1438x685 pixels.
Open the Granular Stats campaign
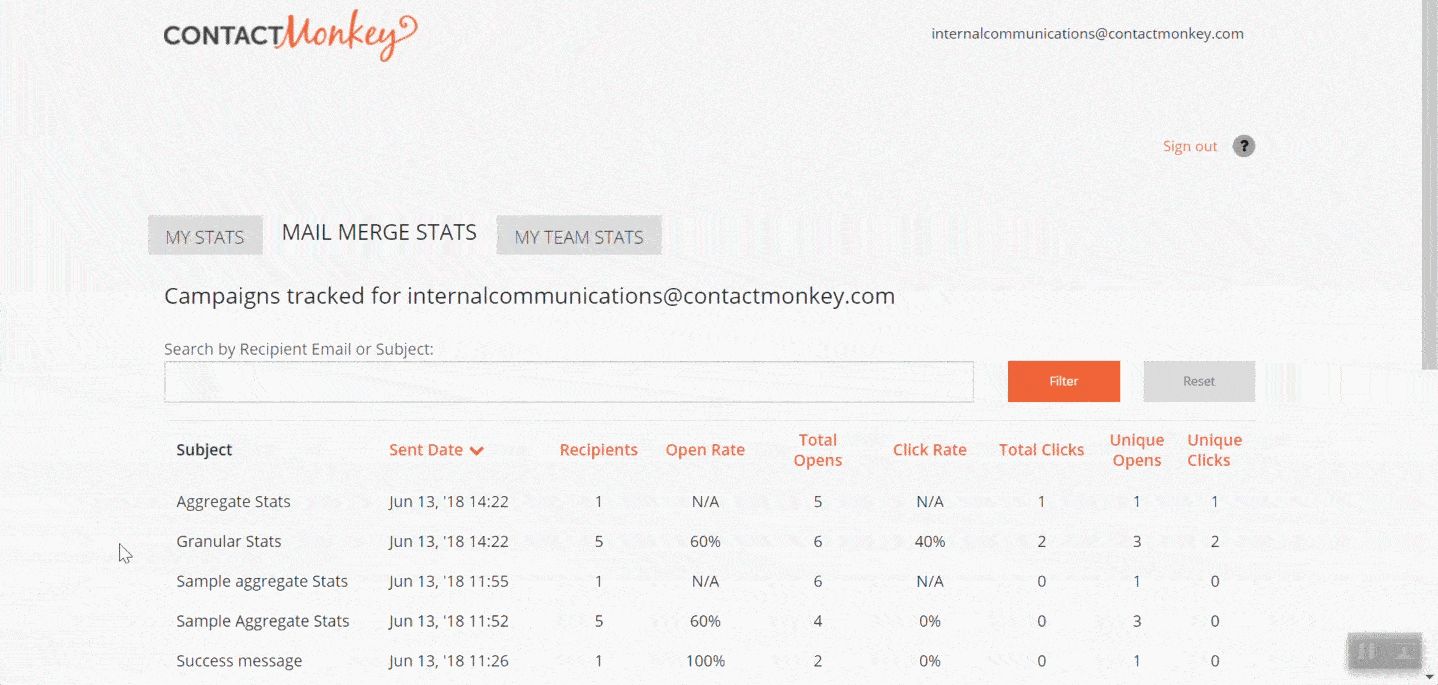[x=229, y=542]
